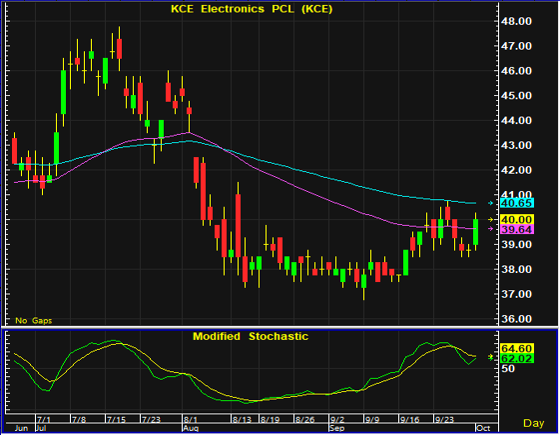
Task: Click the magenta arrow marker beside 39.64
Action: [x=491, y=229]
